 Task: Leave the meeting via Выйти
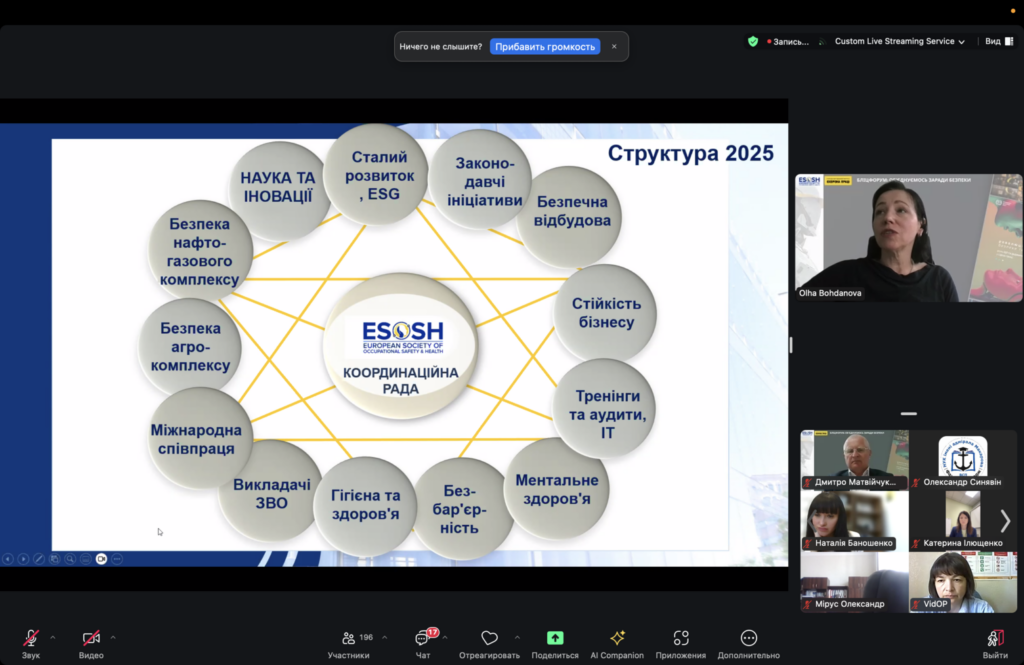tap(995, 639)
